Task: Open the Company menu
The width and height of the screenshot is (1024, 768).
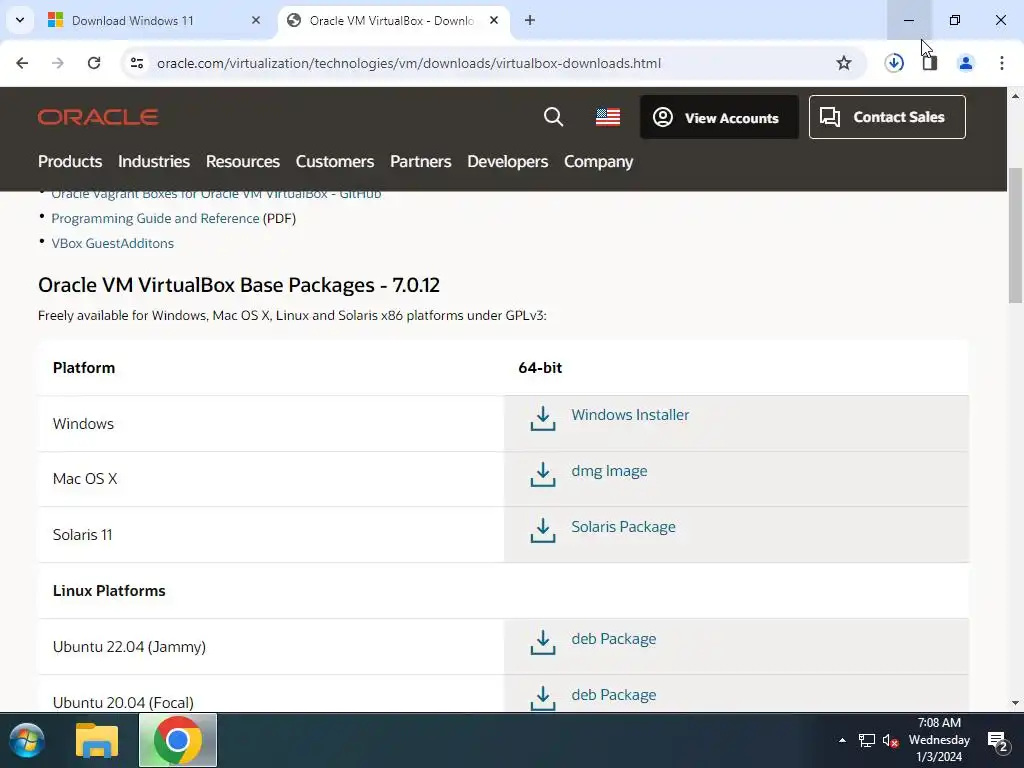Action: click(x=599, y=161)
